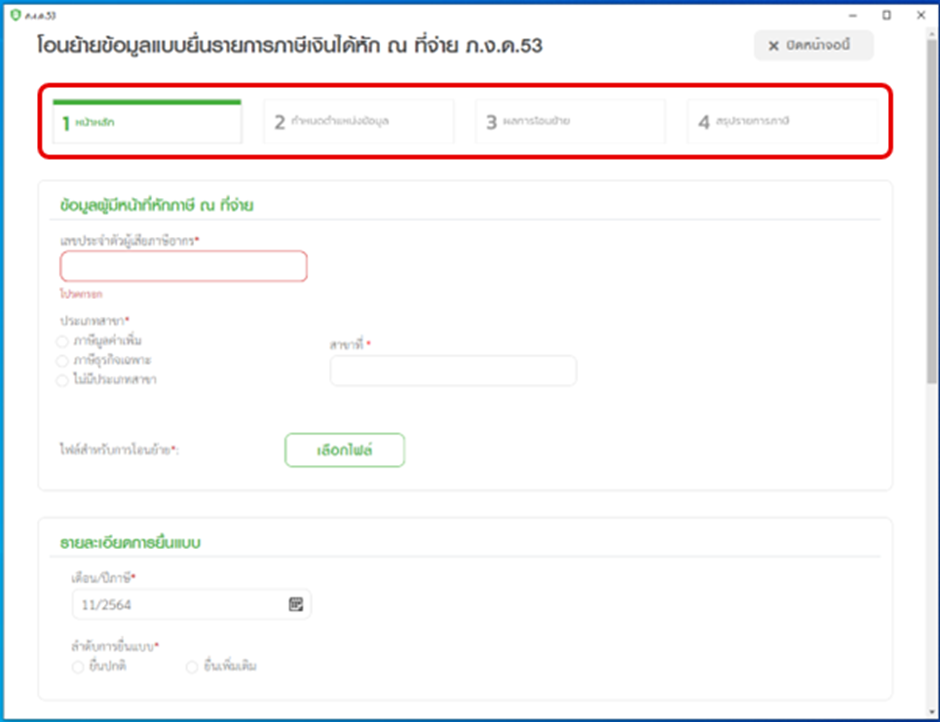Select ยื่นเพิ่มเติม filing radio button

[x=192, y=667]
